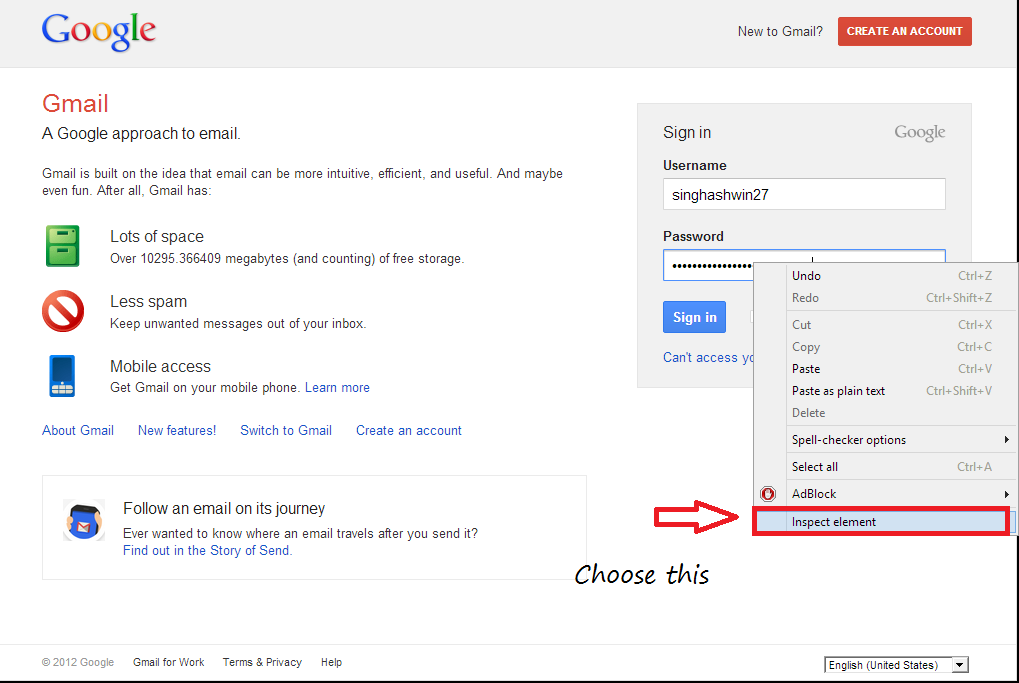Click the Less spam heading
1019x683 pixels.
(148, 302)
